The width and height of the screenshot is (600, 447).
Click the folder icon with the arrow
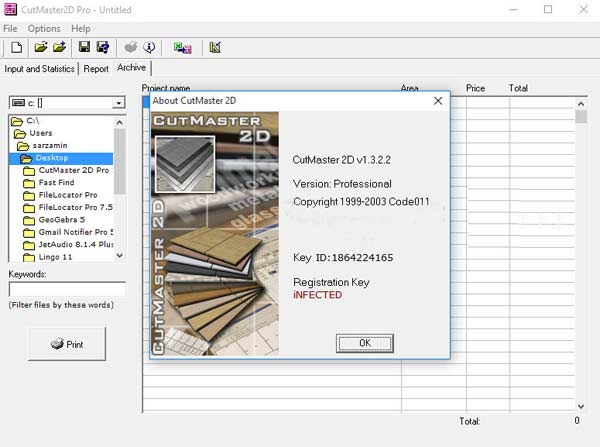(x=59, y=47)
